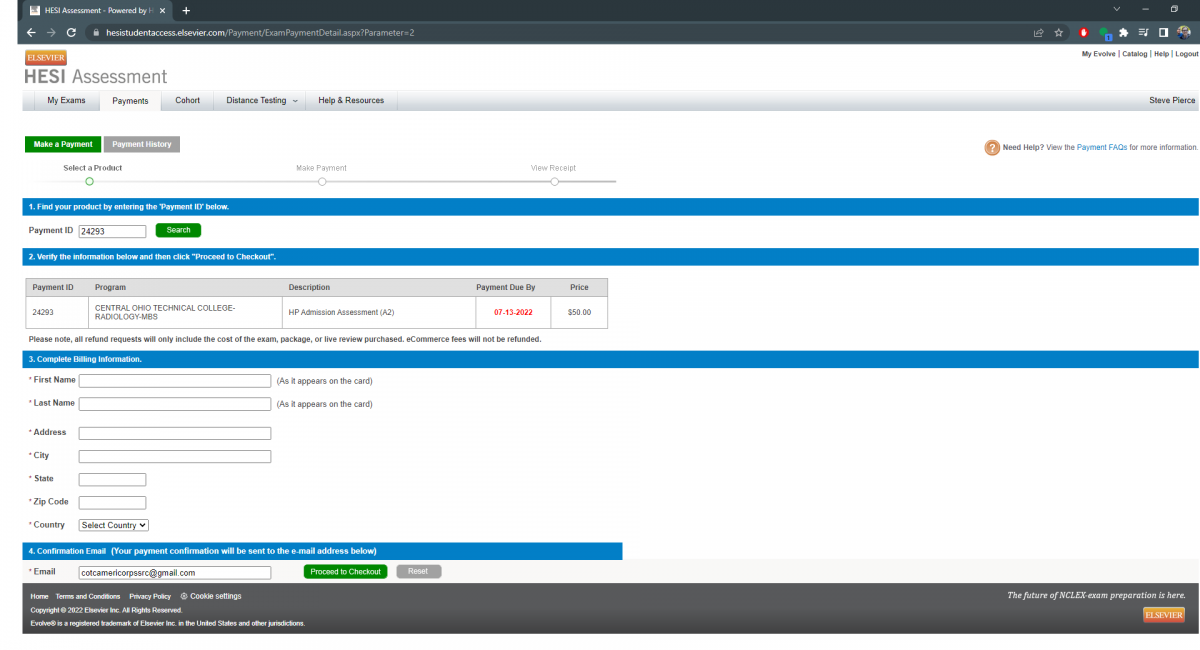The image size is (1200, 650).
Task: Click the Make a Payment button
Action: pyautogui.click(x=63, y=144)
